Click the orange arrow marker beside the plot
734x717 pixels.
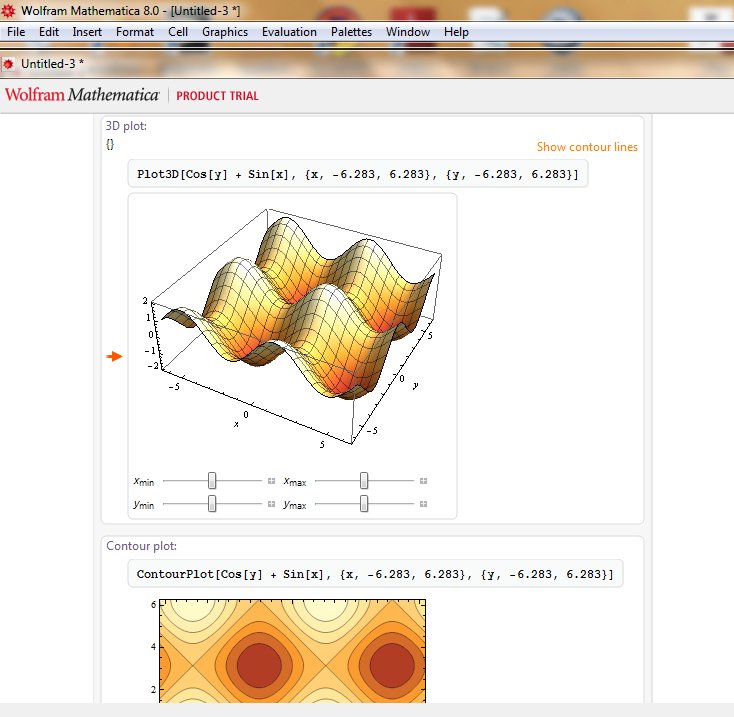tap(115, 356)
